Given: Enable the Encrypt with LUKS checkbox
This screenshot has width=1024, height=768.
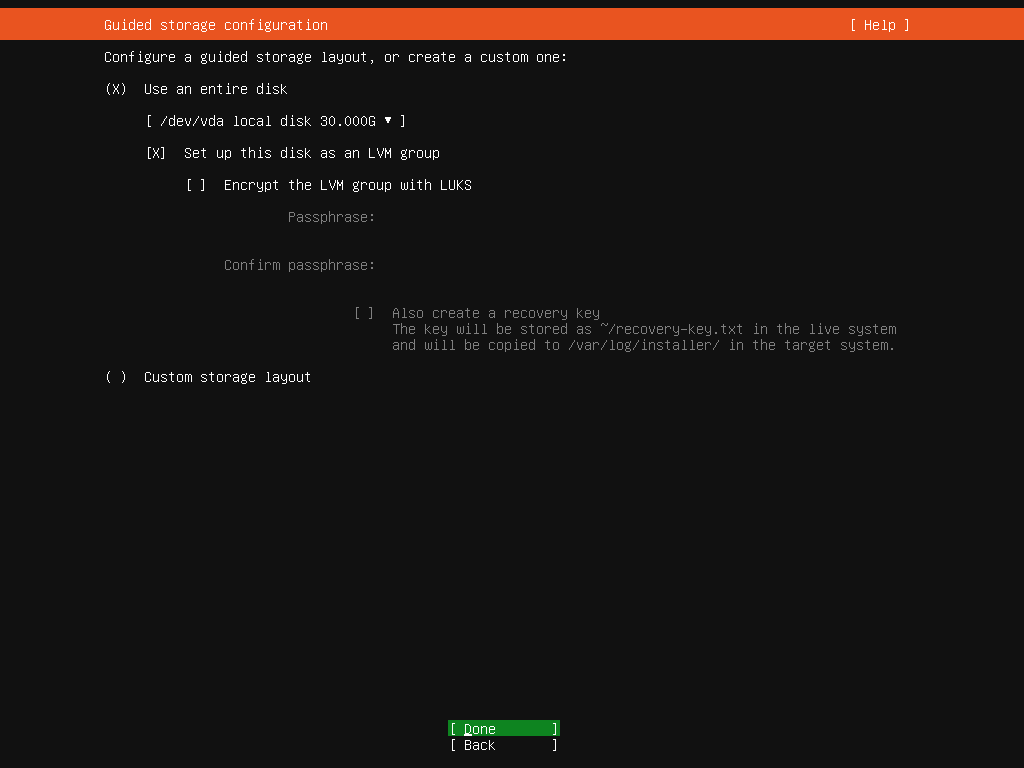Looking at the screenshot, I should tap(196, 185).
